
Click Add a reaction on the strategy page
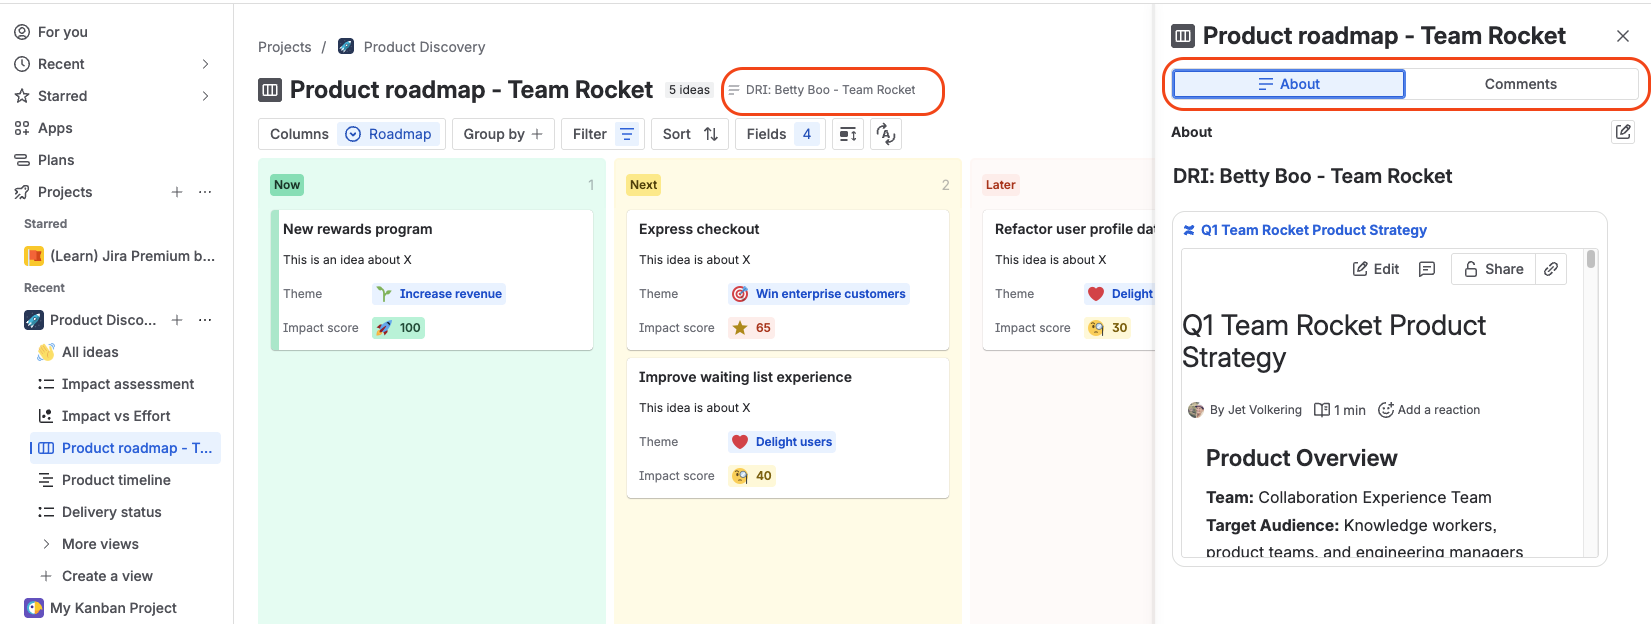1429,410
